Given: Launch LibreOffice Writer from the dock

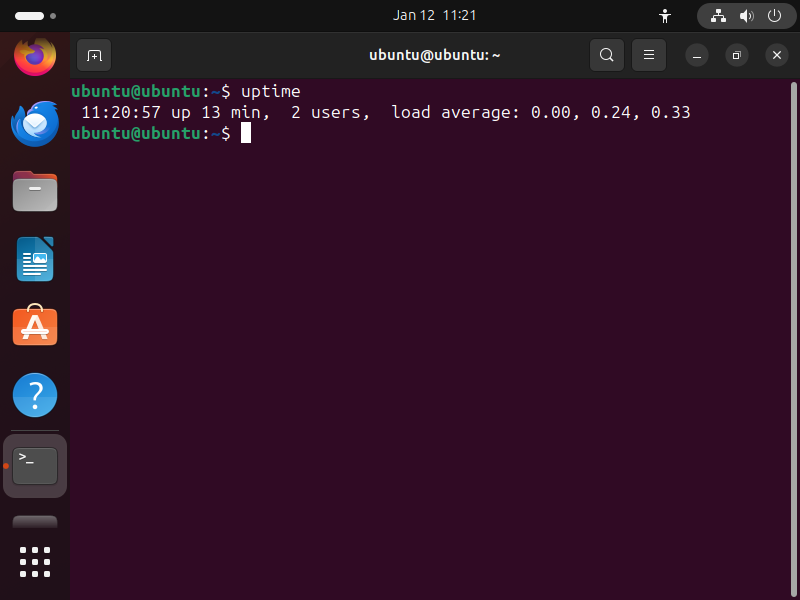Looking at the screenshot, I should (35, 259).
